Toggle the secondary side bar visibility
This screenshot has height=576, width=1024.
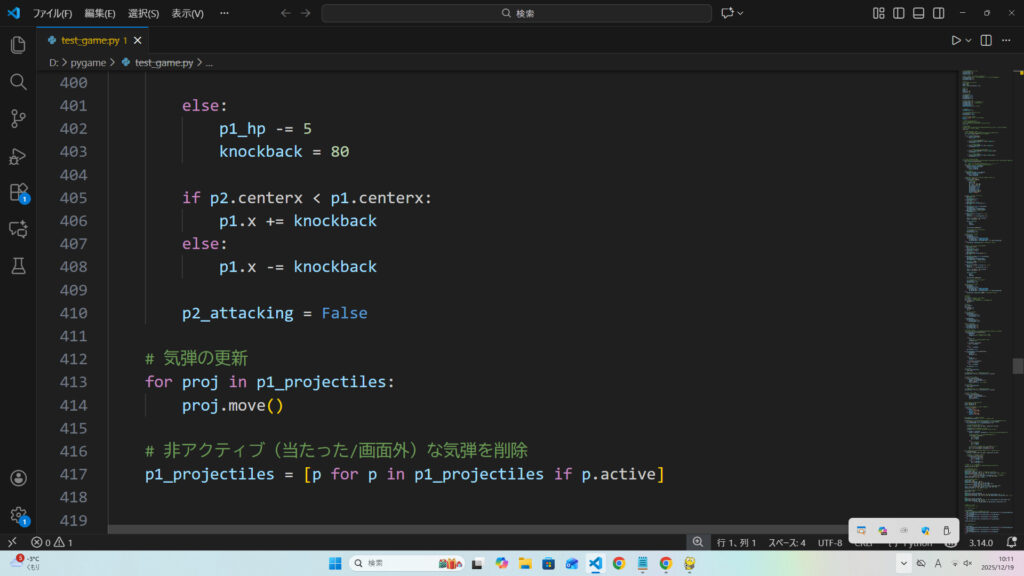coord(939,13)
